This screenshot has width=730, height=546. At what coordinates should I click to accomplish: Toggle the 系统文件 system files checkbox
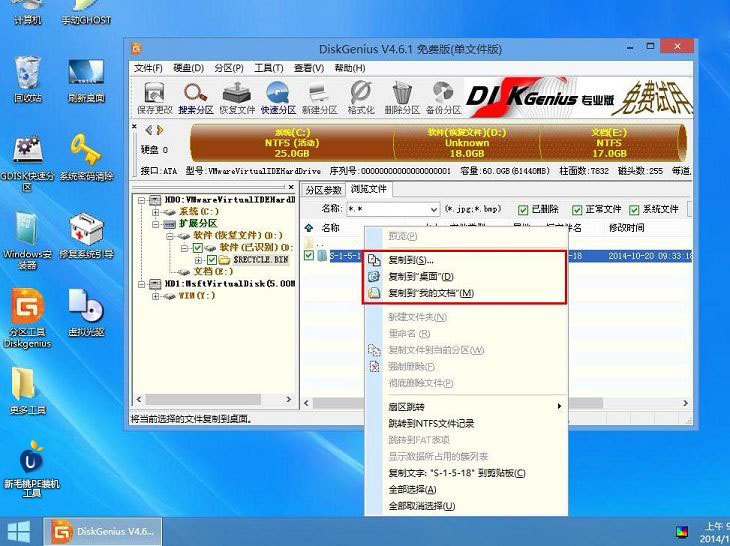(634, 210)
